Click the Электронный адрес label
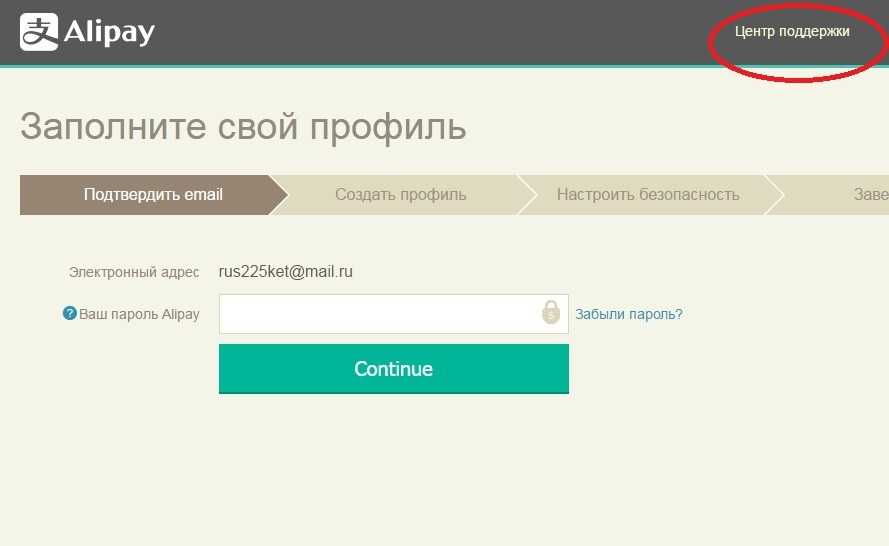The width and height of the screenshot is (889, 546). click(134, 271)
